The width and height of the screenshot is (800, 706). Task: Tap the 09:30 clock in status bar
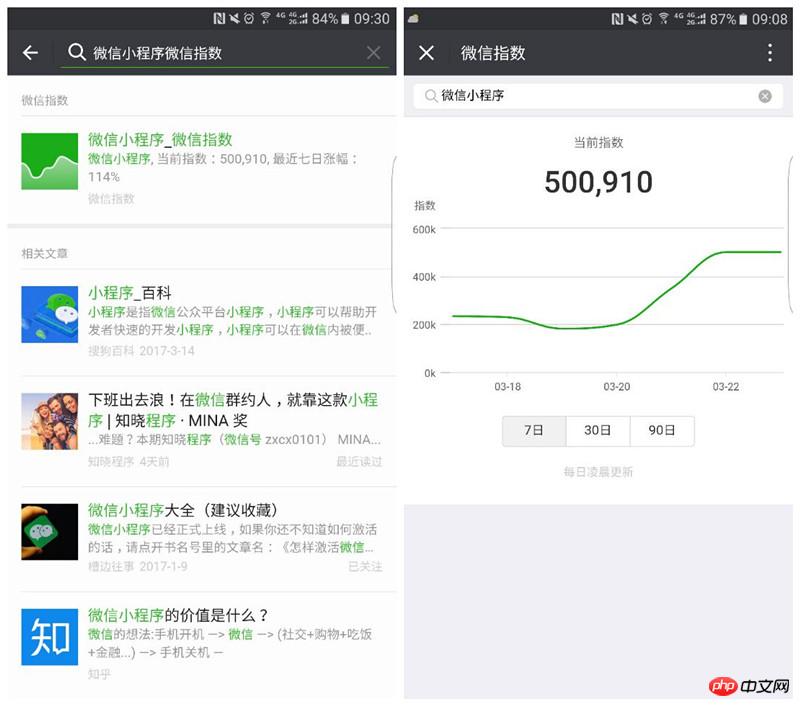tap(372, 19)
